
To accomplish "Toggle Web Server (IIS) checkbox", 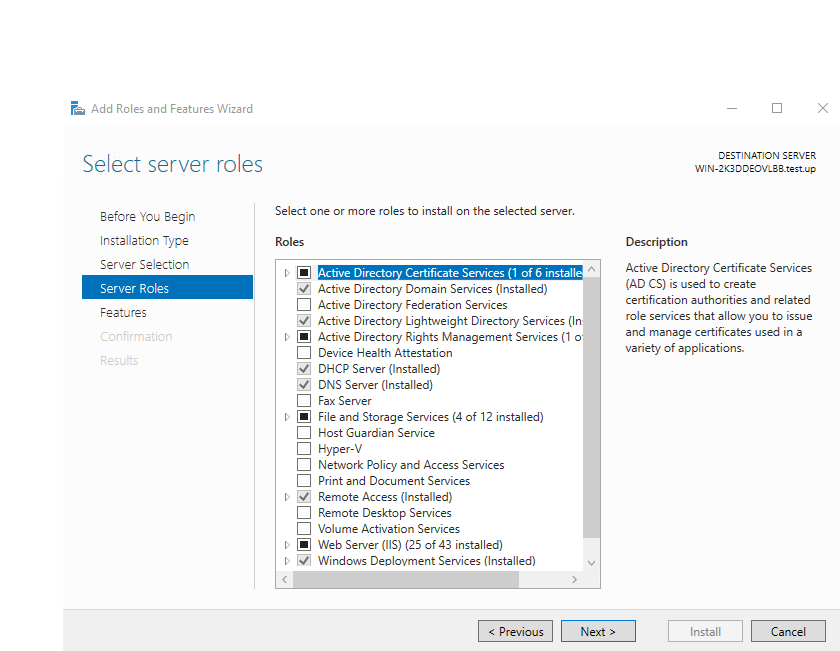I will click(x=304, y=545).
